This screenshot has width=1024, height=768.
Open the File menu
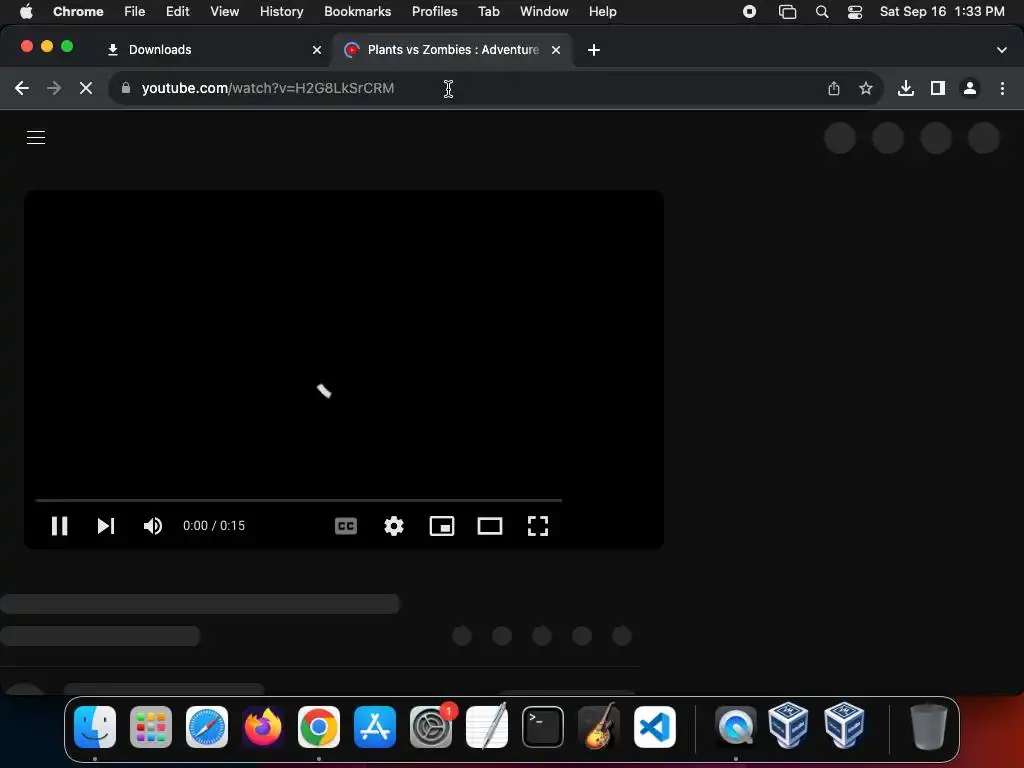tap(135, 11)
